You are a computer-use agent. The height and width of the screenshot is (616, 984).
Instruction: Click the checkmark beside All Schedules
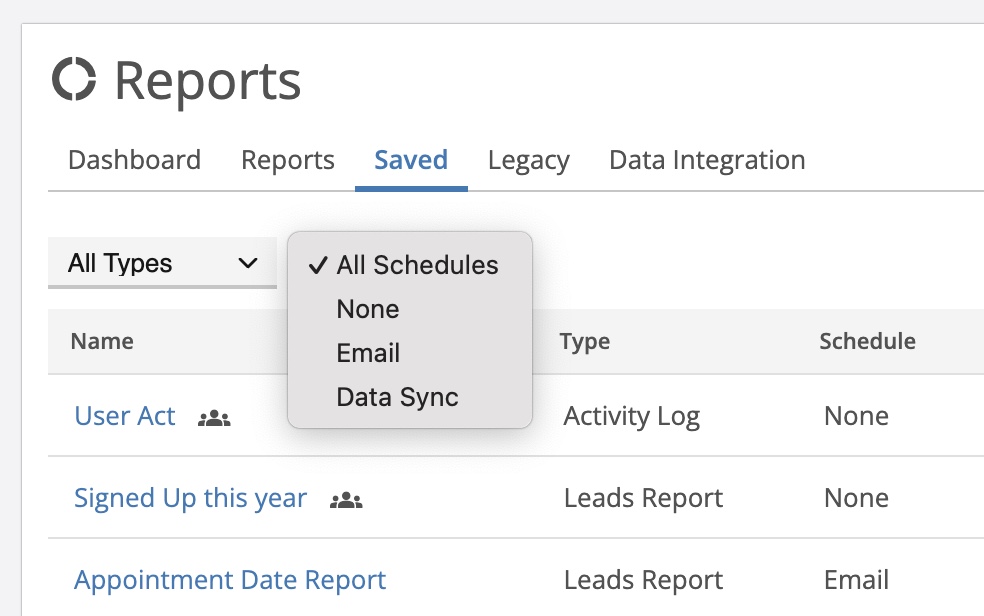tap(318, 265)
